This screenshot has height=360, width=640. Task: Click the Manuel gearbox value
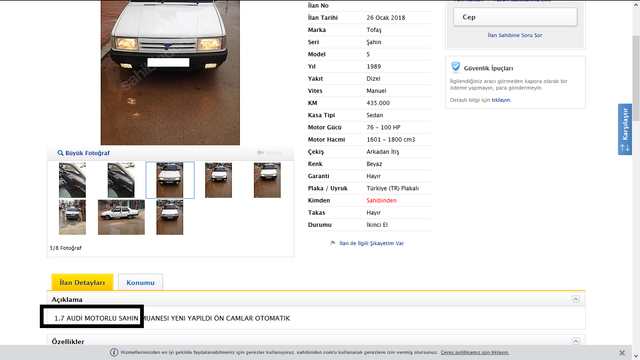[376, 91]
